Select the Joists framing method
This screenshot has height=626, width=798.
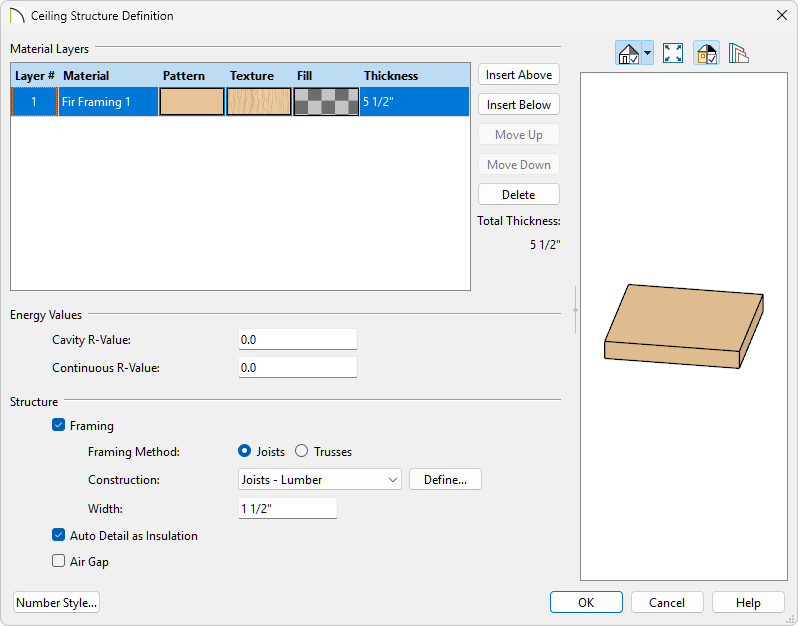[244, 451]
